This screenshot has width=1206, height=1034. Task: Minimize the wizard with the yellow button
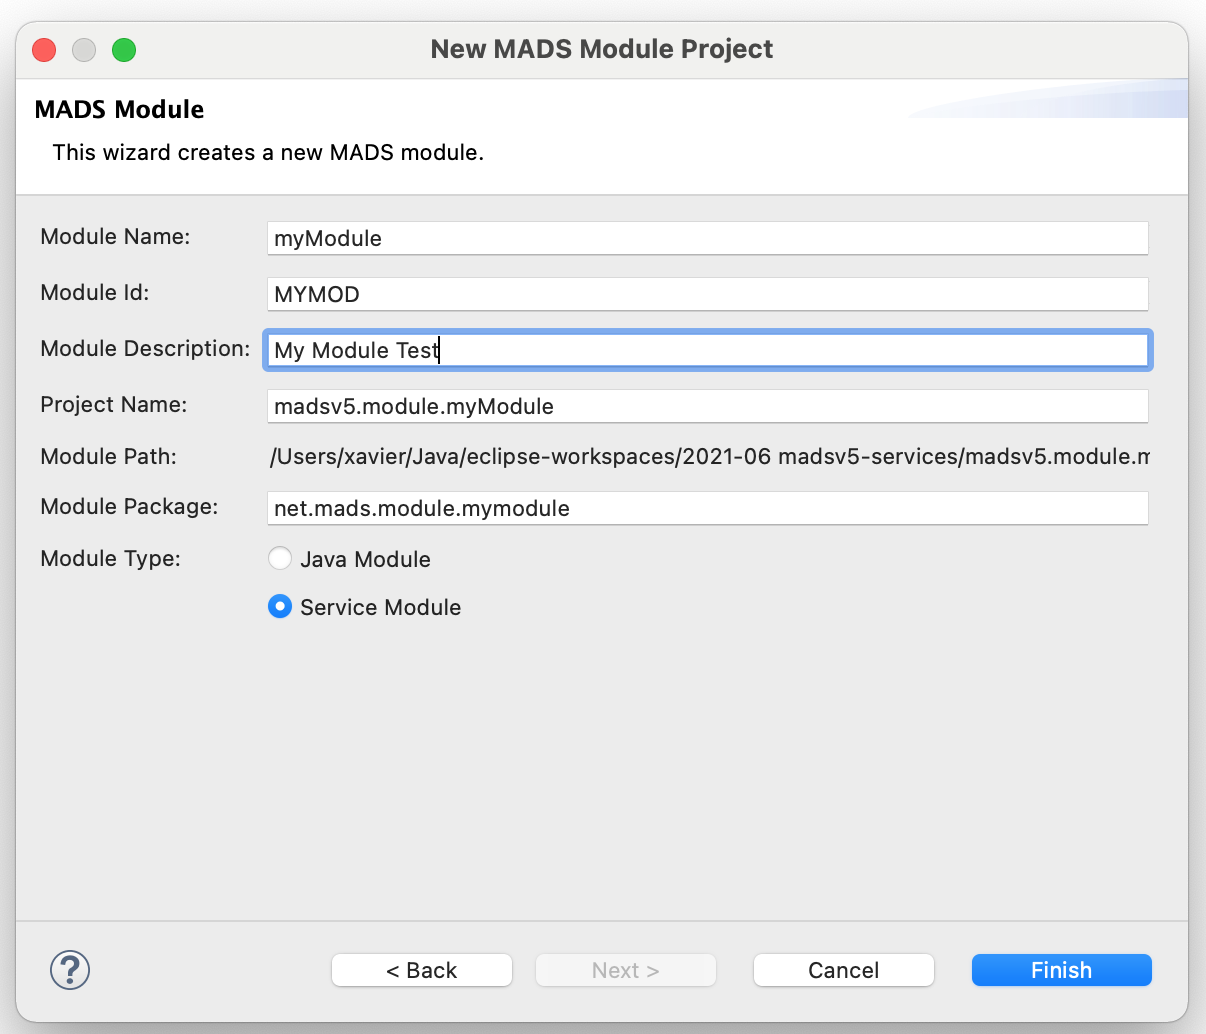pos(84,50)
